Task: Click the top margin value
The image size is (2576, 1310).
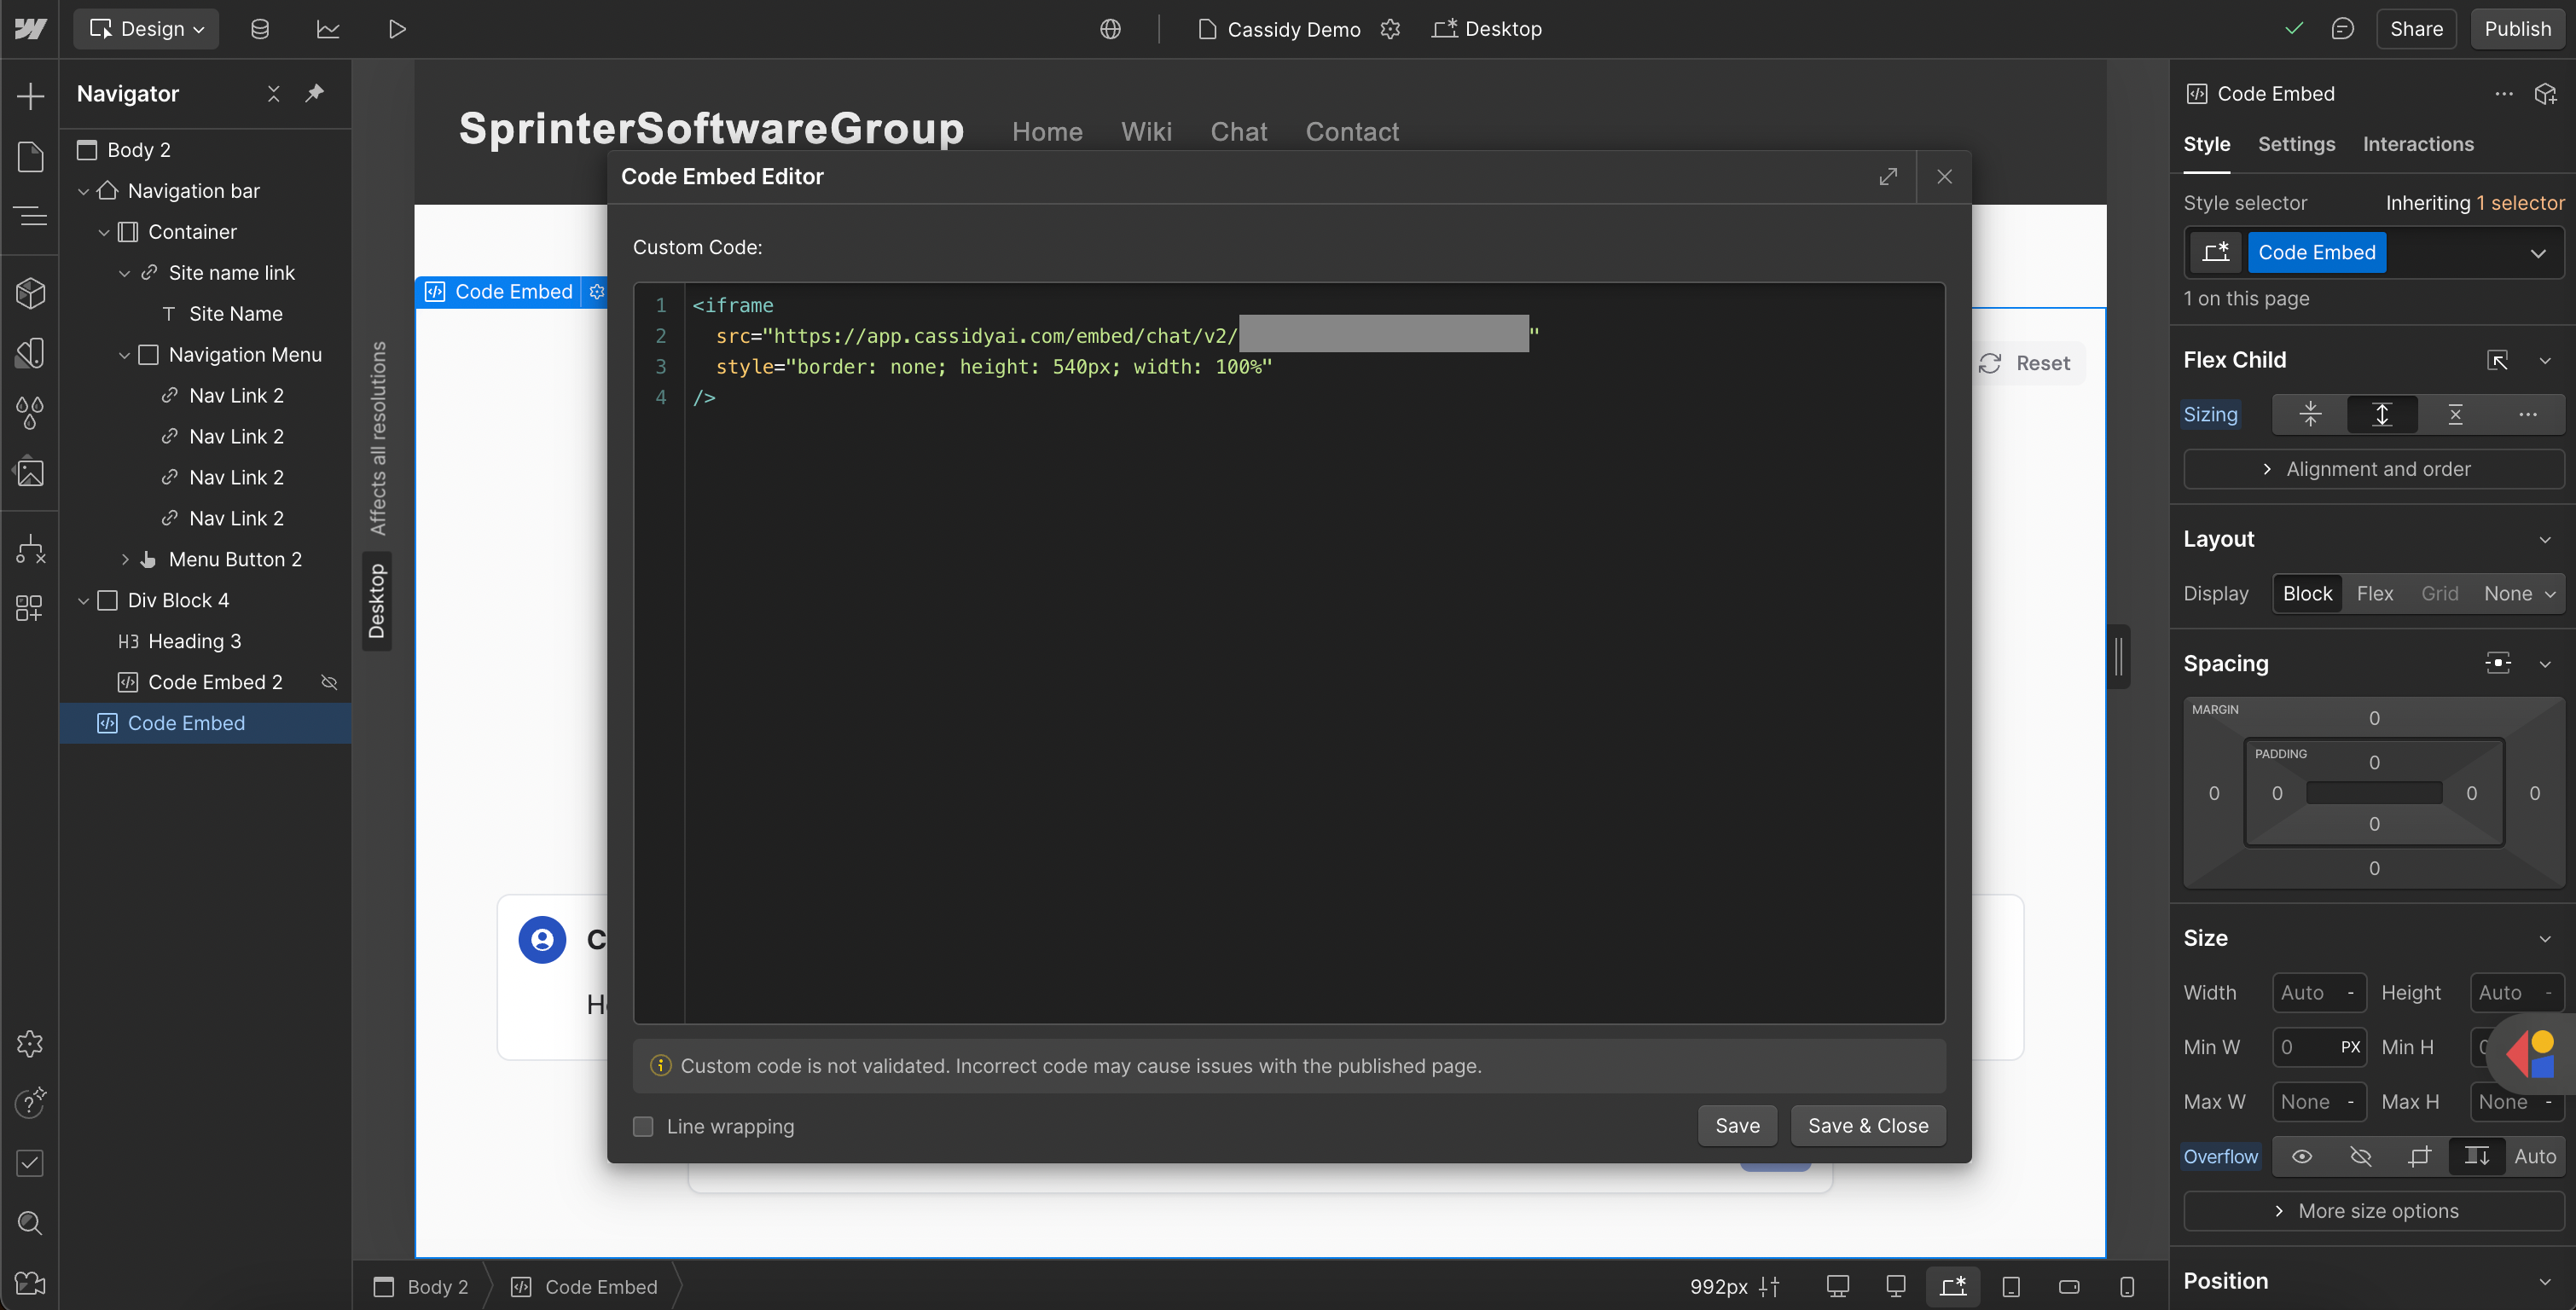Action: pyautogui.click(x=2375, y=717)
